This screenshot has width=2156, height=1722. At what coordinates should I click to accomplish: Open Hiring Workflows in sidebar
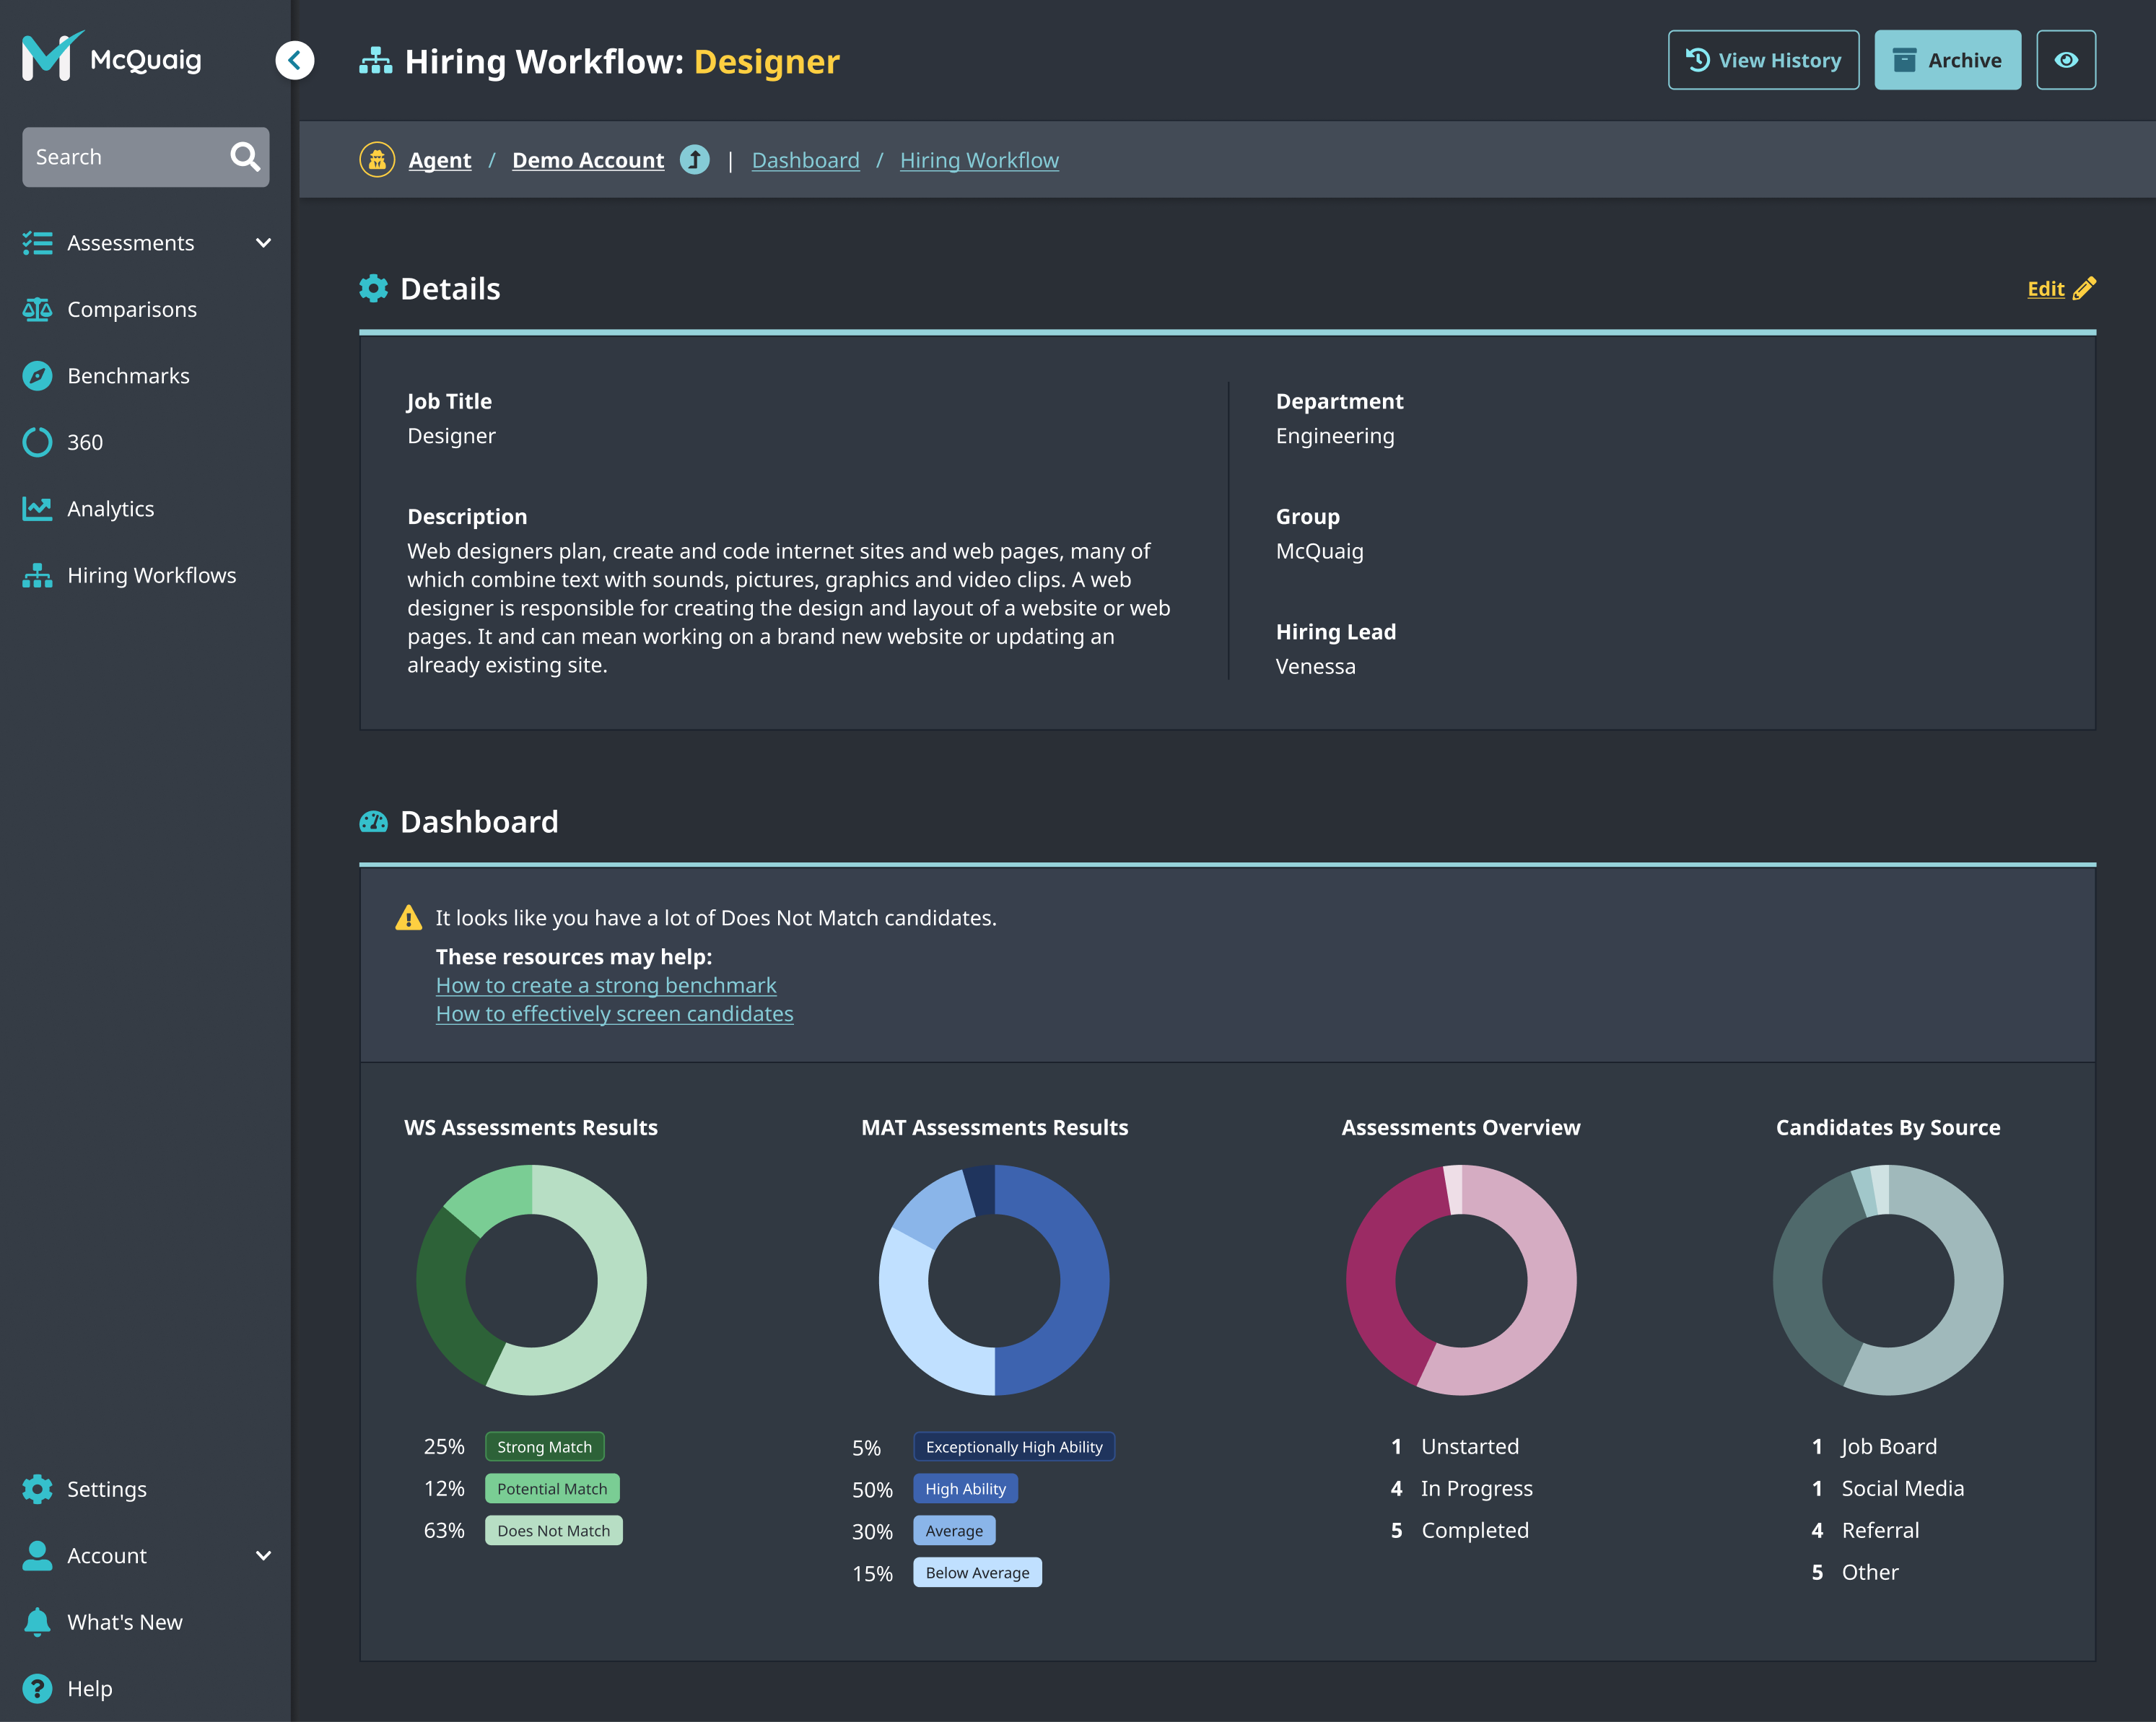point(151,575)
